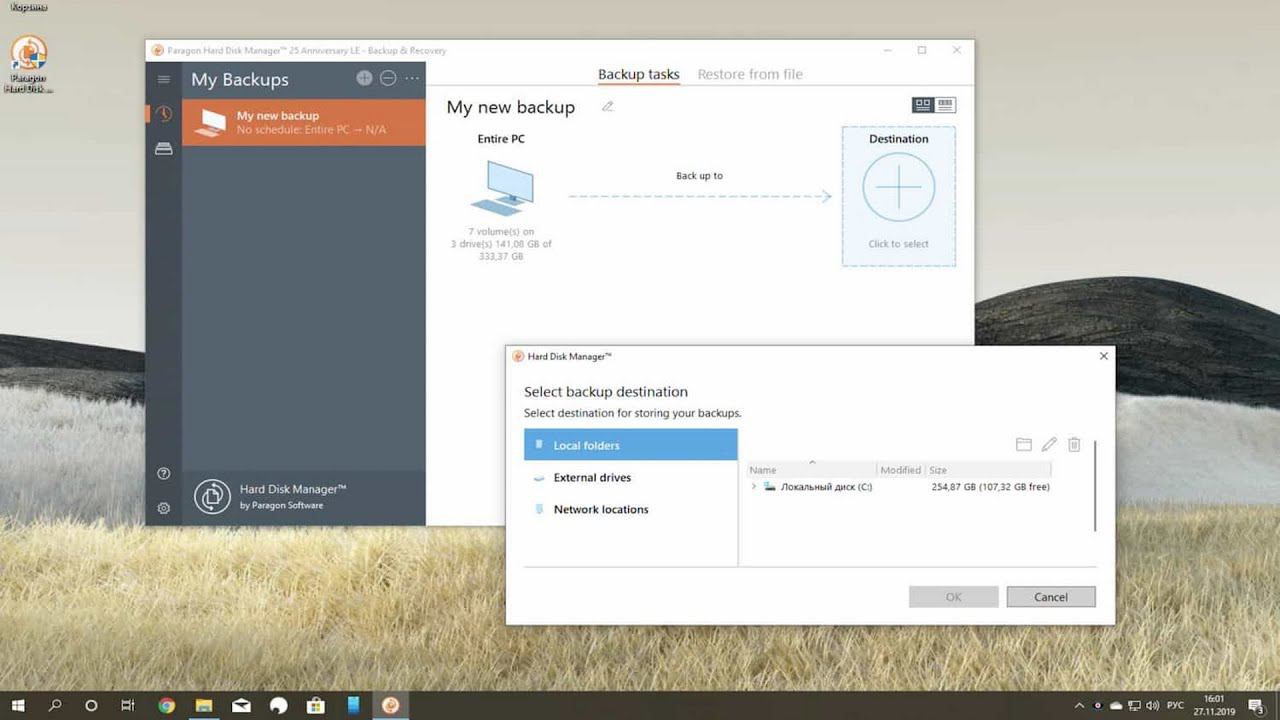The image size is (1280, 720).
Task: Open Microsoft Store from taskbar
Action: tap(315, 705)
